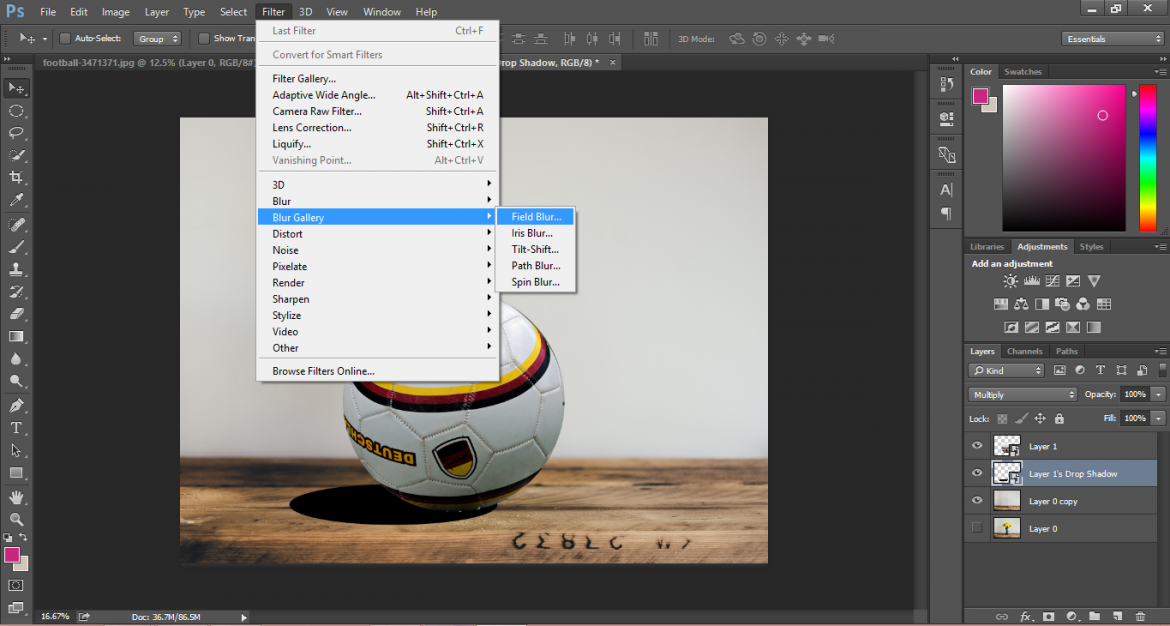Select the Crop tool
Viewport: 1170px width, 626px height.
pos(16,177)
